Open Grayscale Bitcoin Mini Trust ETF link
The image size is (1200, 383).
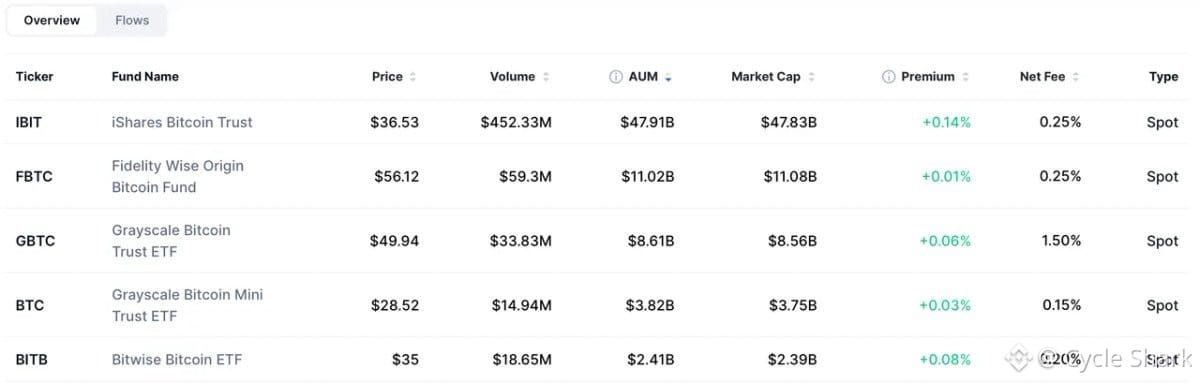click(187, 305)
